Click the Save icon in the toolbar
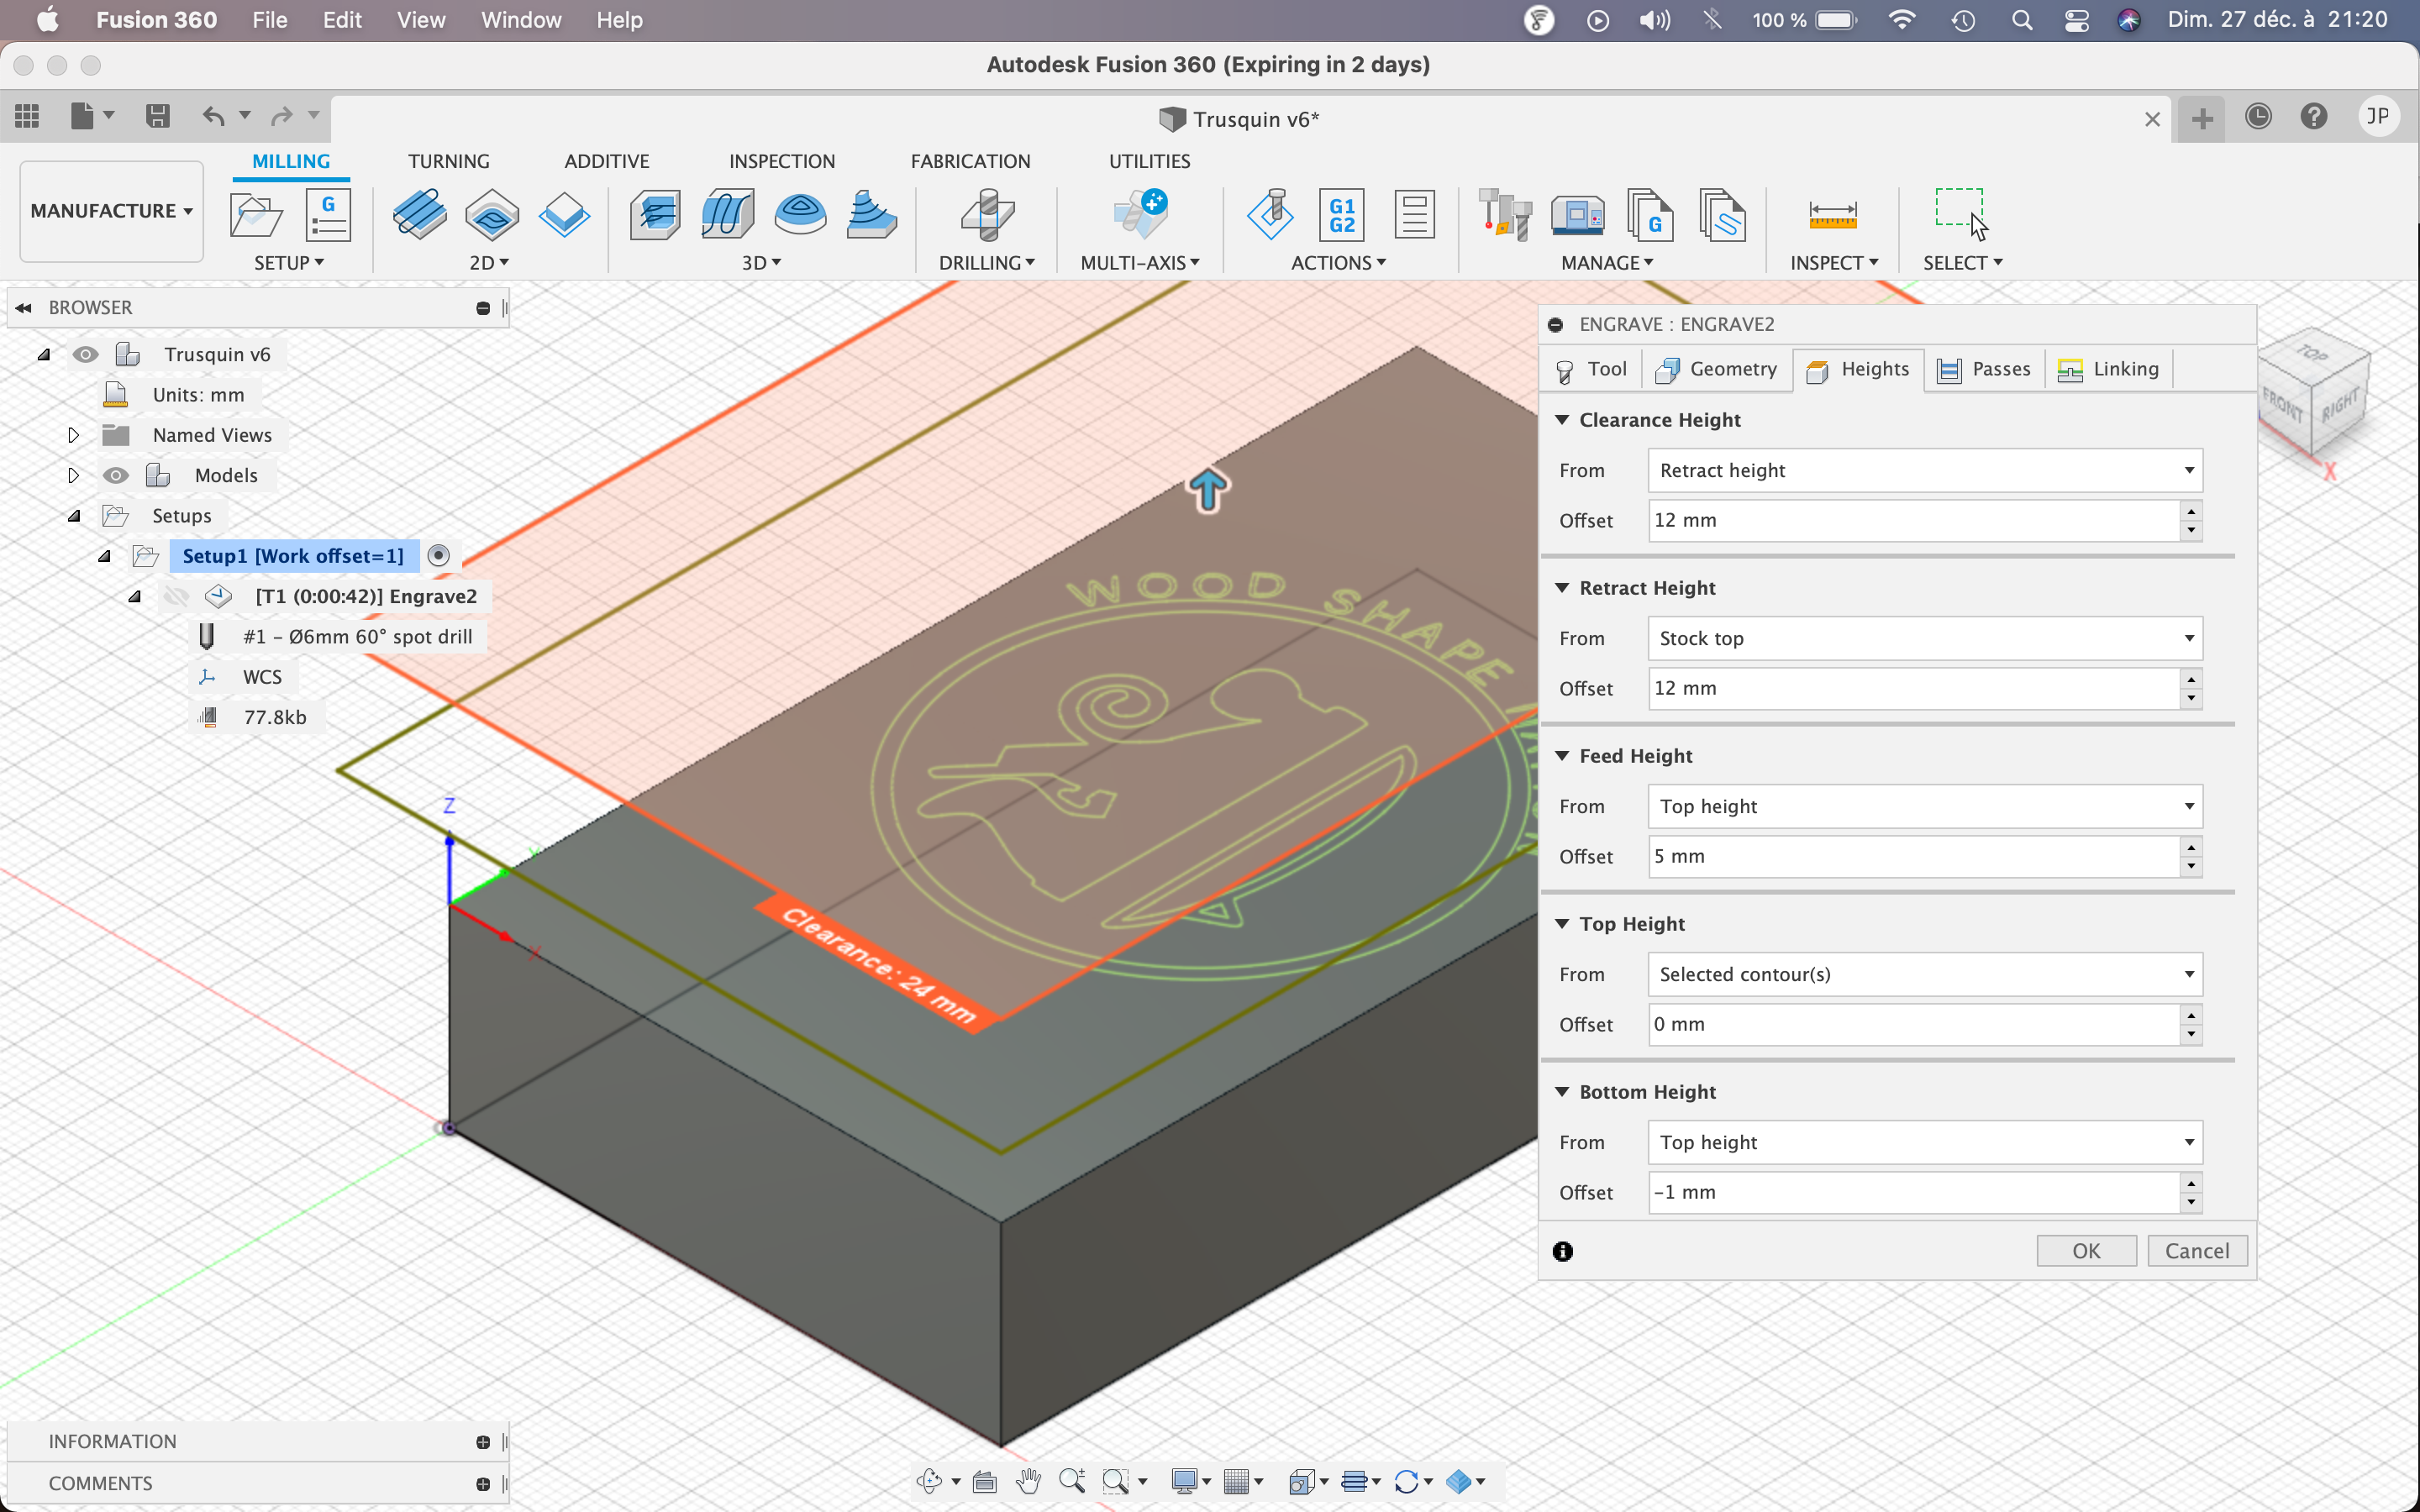This screenshot has width=2420, height=1512. 157,116
